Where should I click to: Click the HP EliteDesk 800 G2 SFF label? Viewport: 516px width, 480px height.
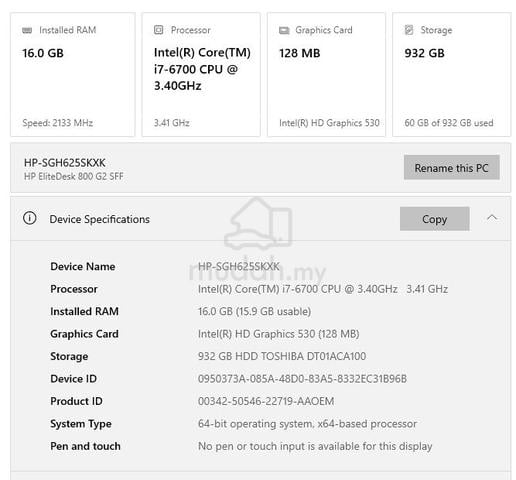(74, 176)
